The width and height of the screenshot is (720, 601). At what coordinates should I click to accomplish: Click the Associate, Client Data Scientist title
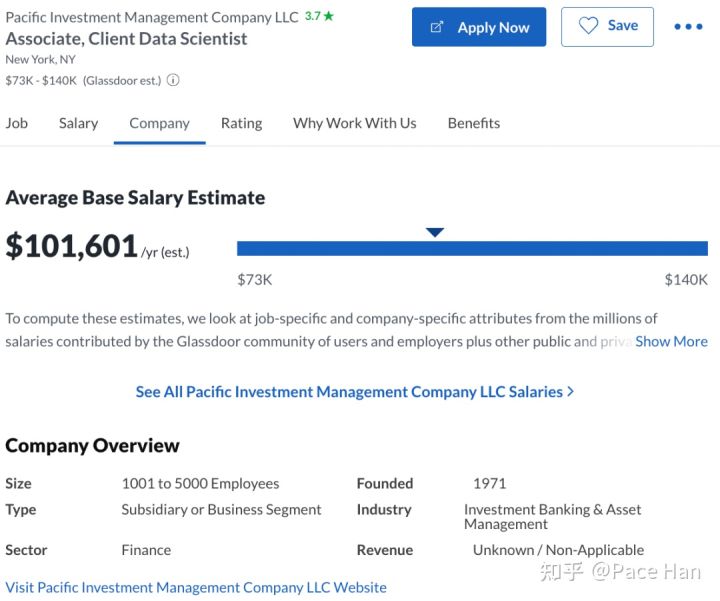tap(126, 39)
